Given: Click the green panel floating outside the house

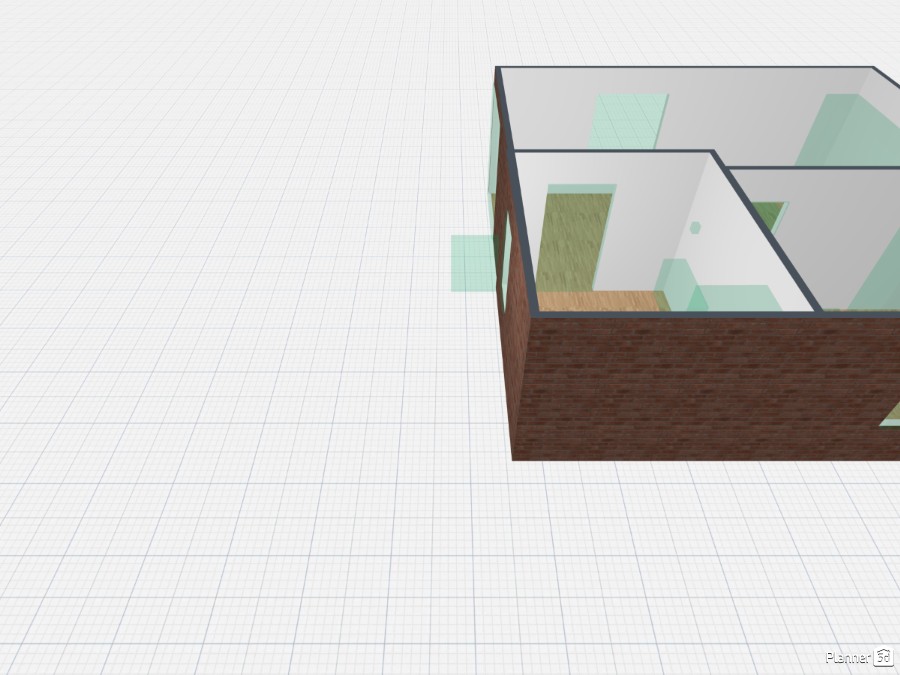Looking at the screenshot, I should (x=470, y=262).
